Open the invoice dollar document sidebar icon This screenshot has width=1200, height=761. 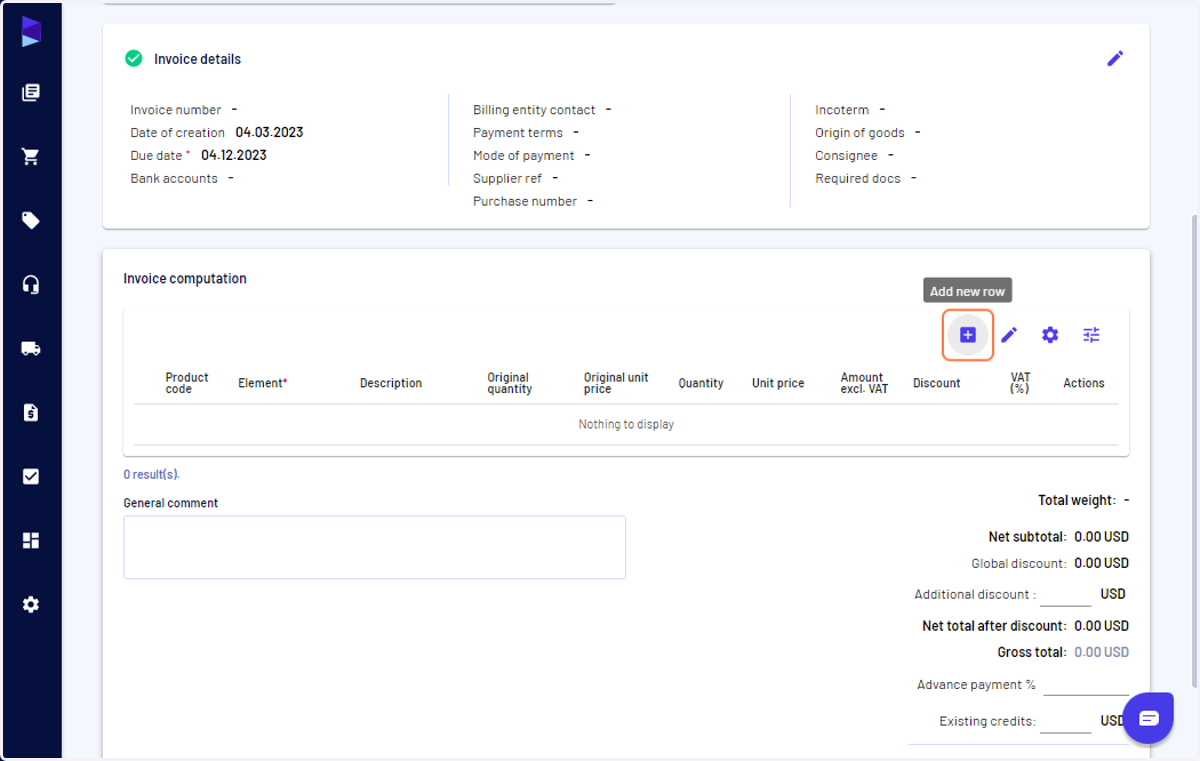point(31,412)
